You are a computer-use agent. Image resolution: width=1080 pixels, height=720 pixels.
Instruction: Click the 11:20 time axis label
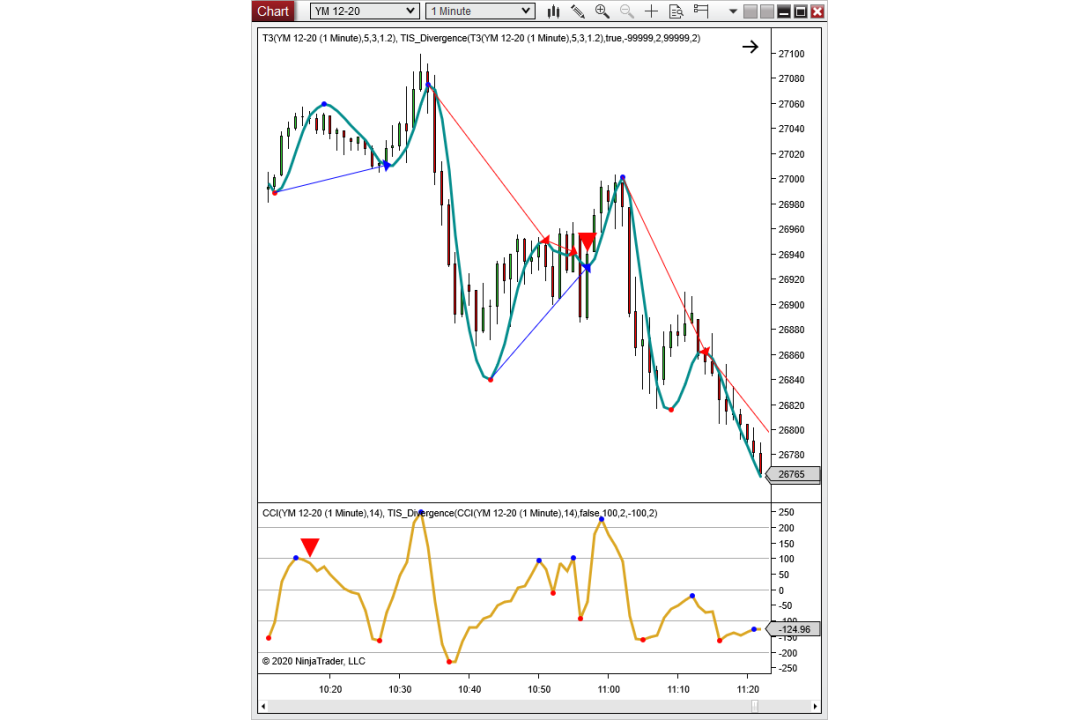(x=747, y=689)
